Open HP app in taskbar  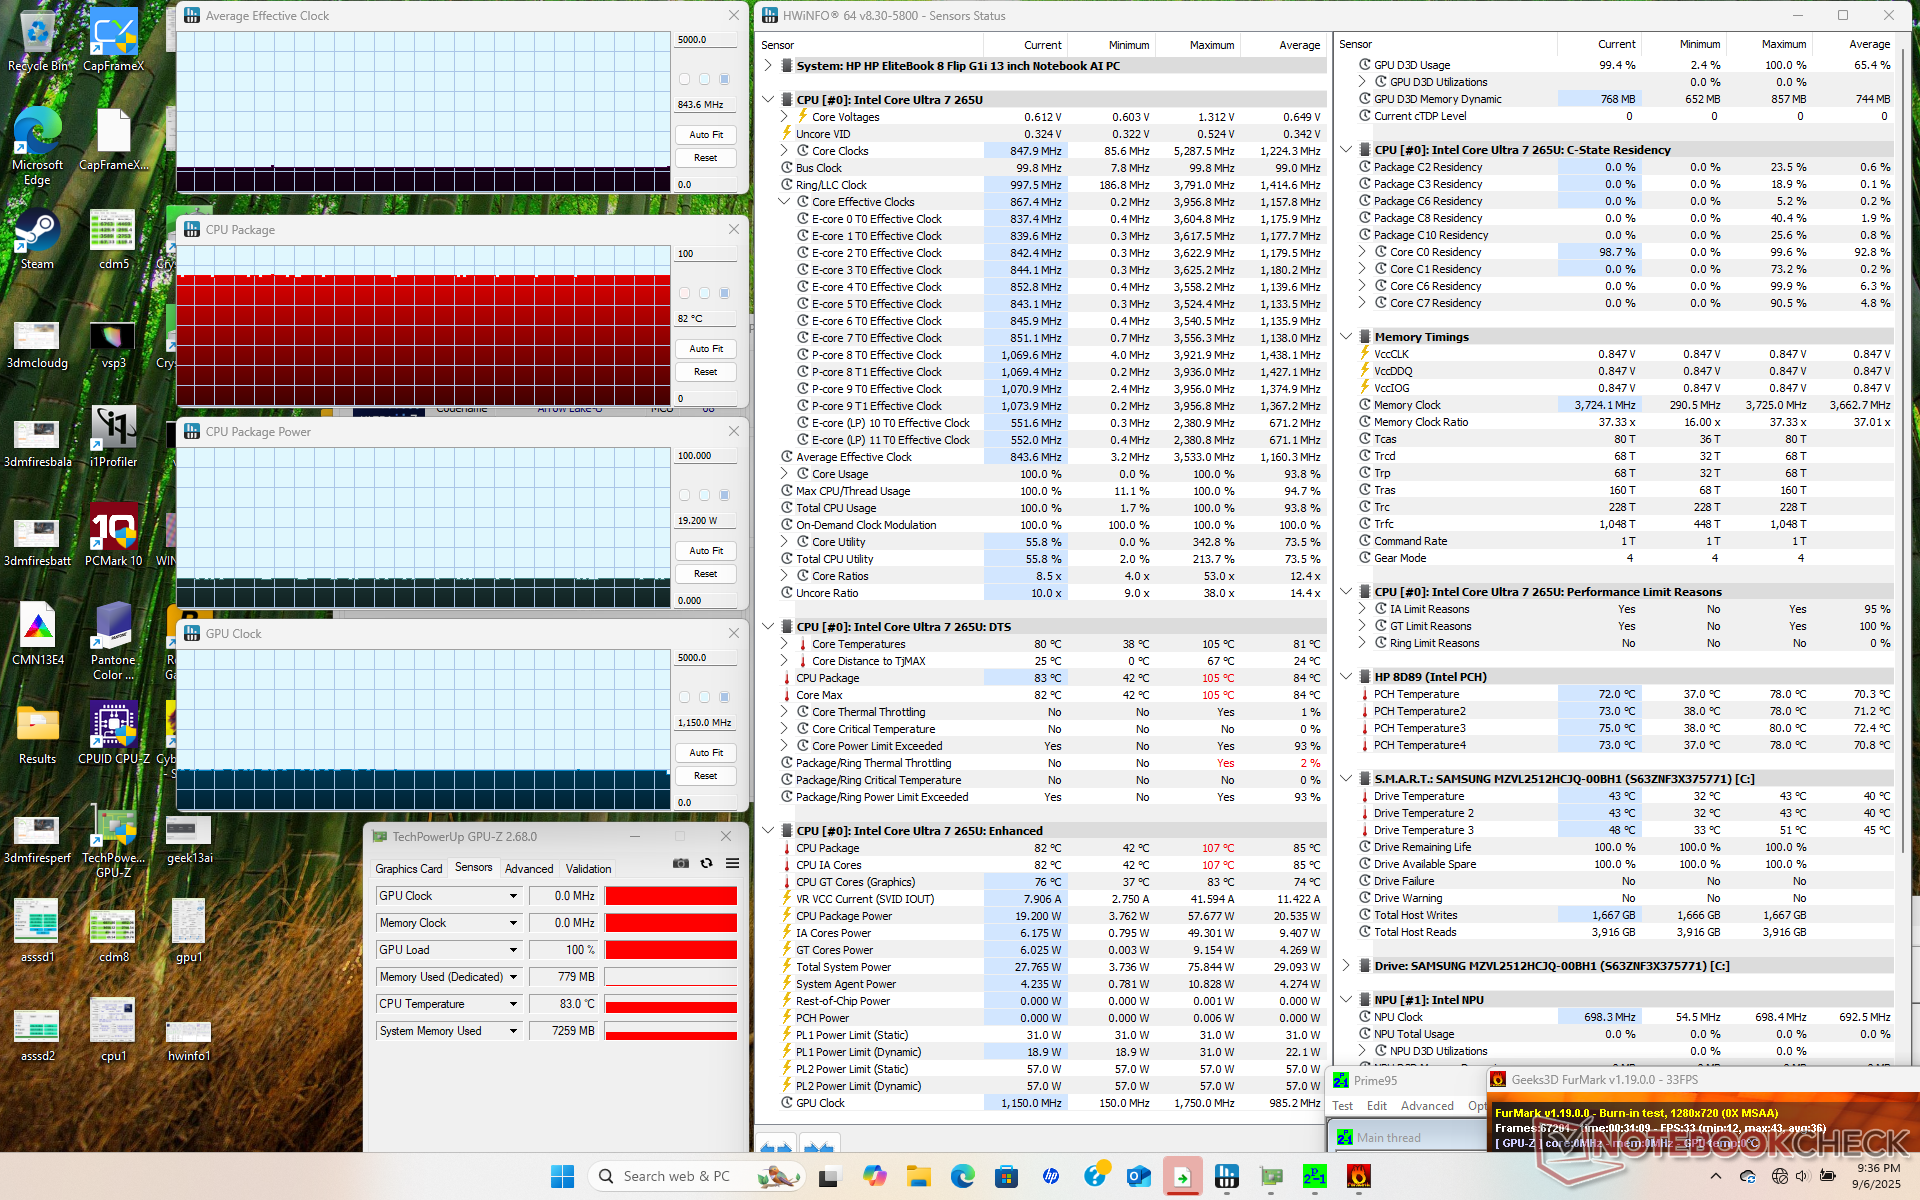point(1050,1177)
